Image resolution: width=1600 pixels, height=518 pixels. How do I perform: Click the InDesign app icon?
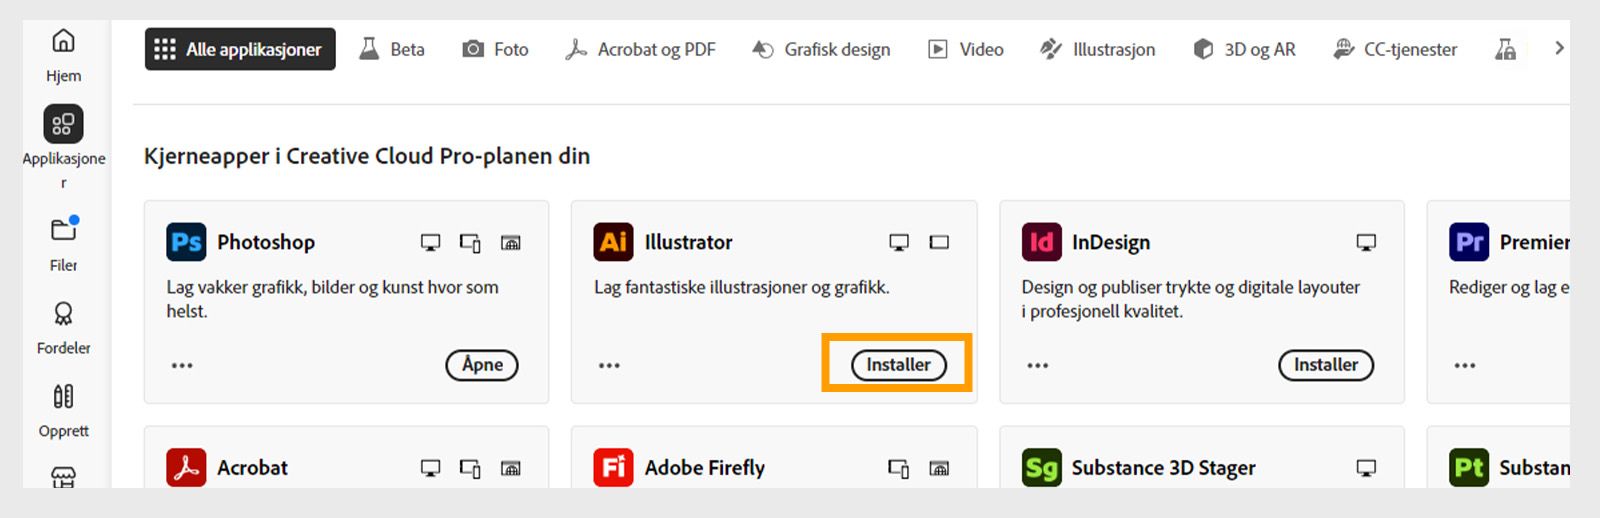tap(1041, 242)
